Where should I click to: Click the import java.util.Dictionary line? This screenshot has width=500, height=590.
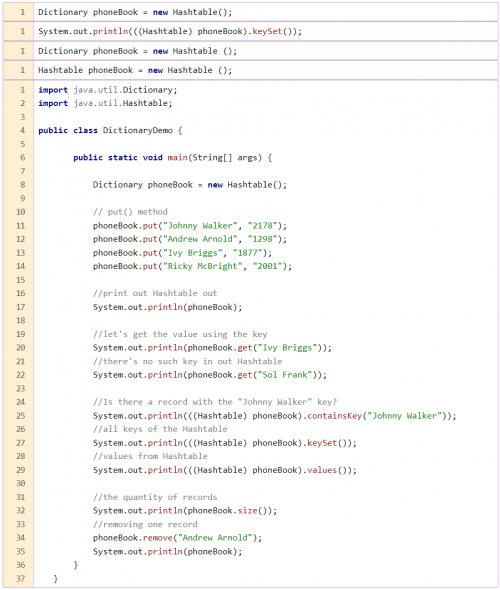(x=107, y=90)
